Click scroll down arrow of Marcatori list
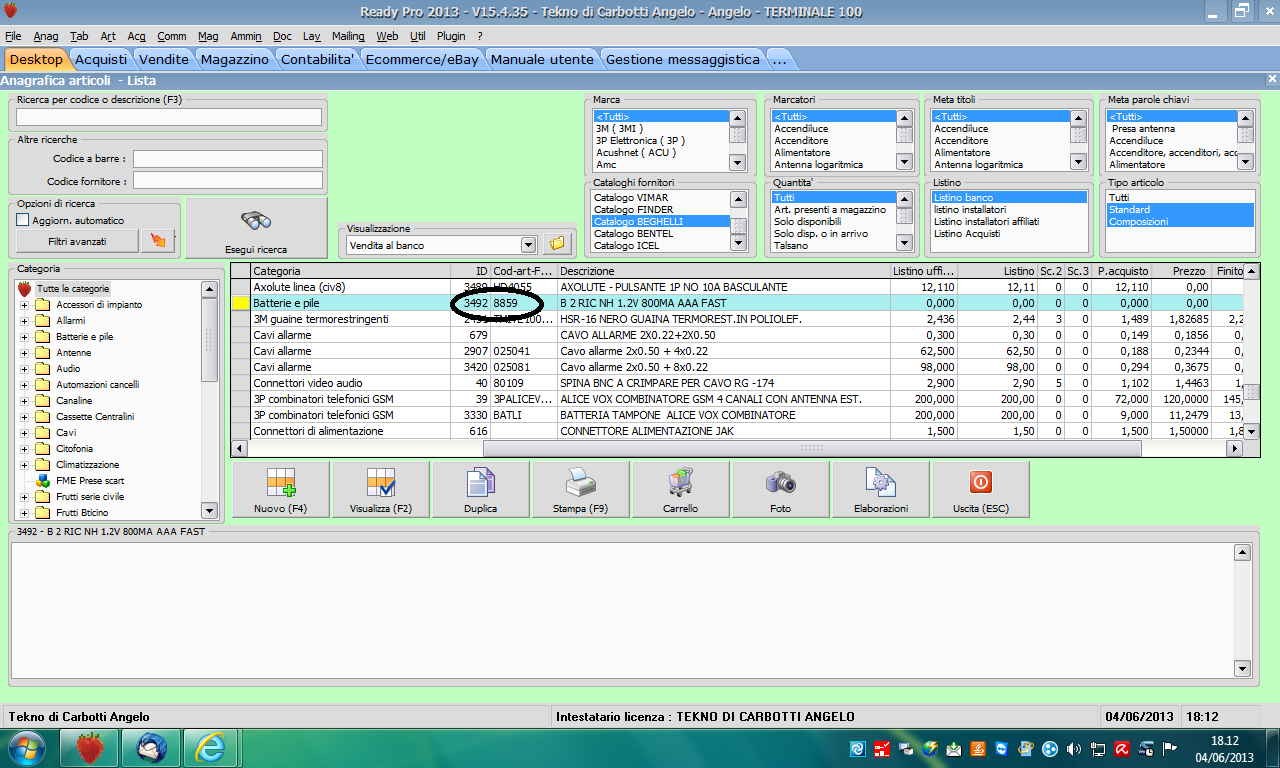Image resolution: width=1280 pixels, height=768 pixels. [x=904, y=162]
